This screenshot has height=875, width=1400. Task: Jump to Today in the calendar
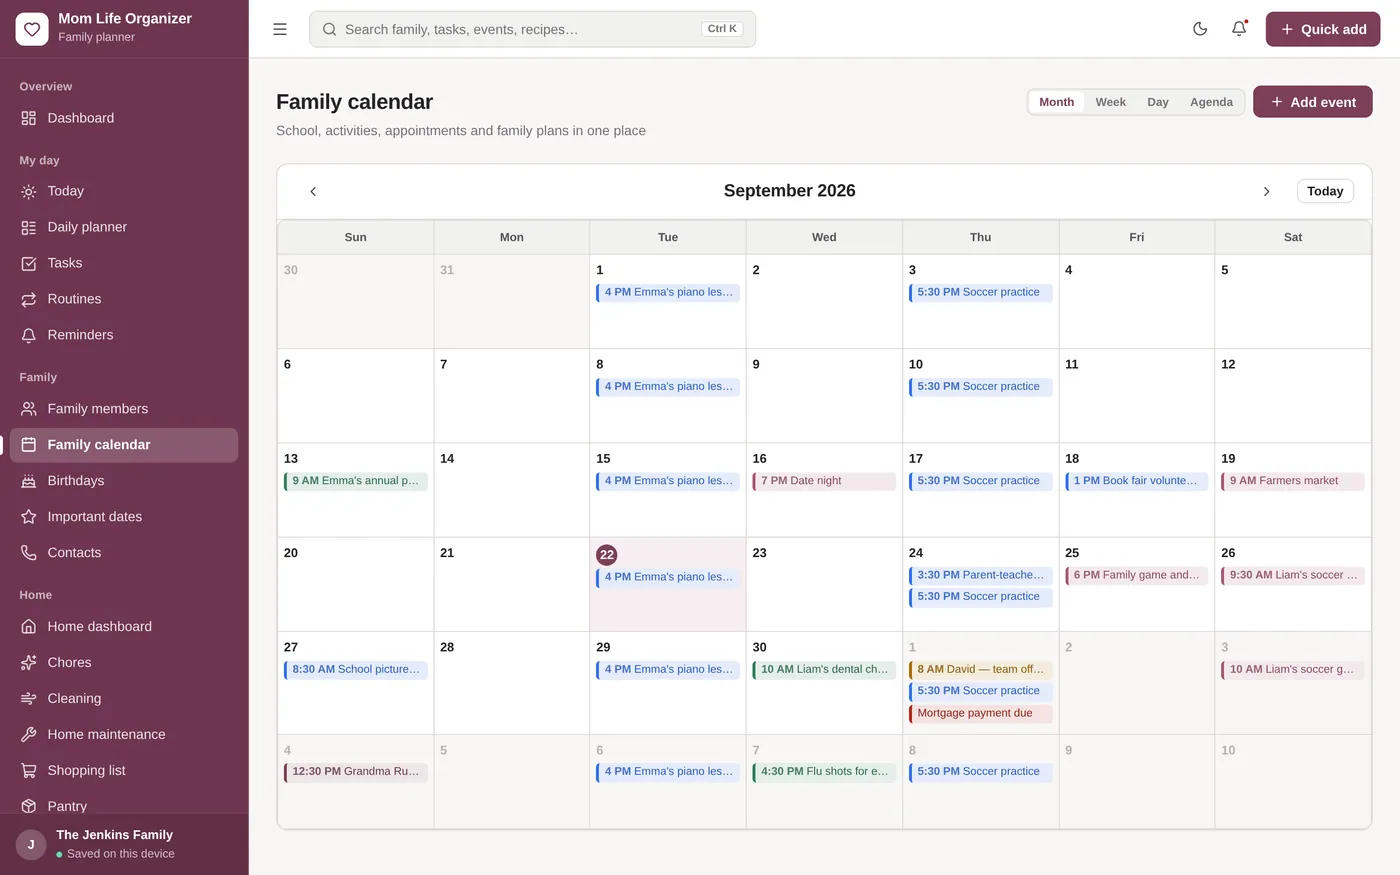point(1325,191)
